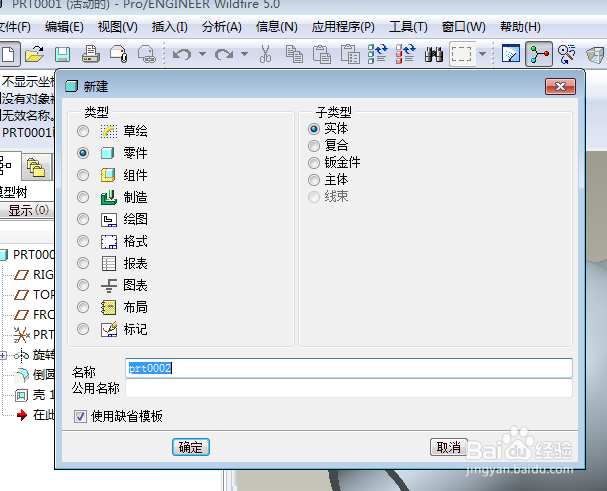The image size is (607, 491).
Task: Open the Applications menu
Action: point(343,27)
